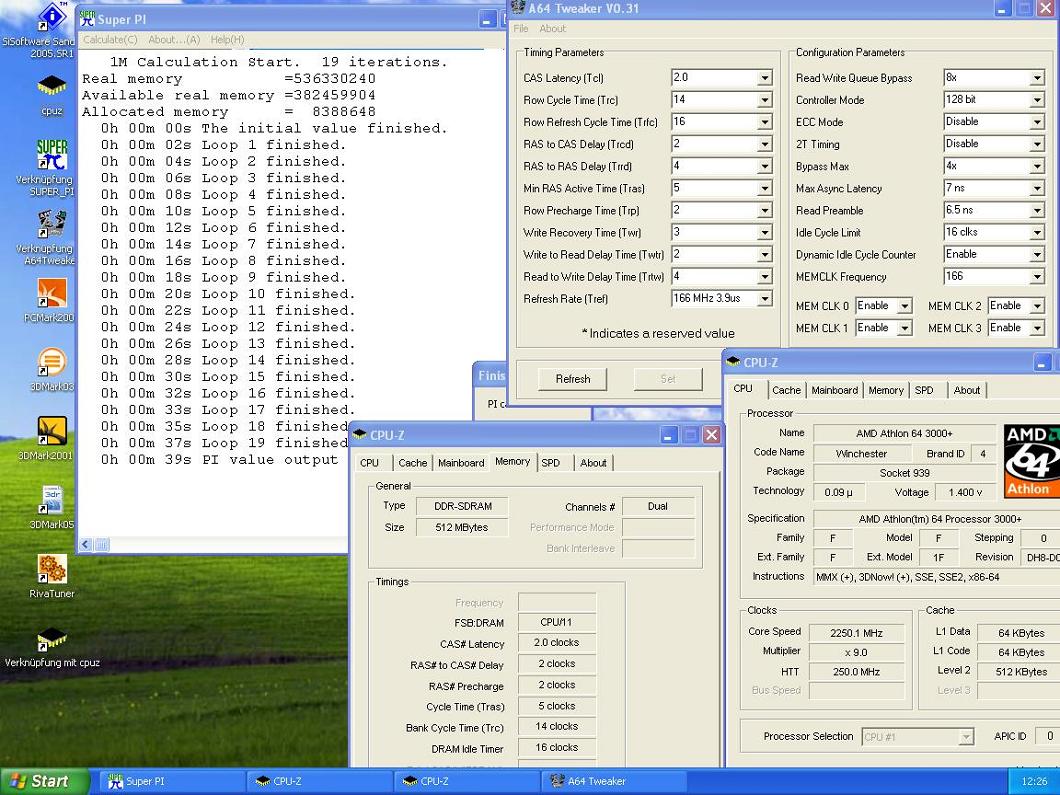
Task: Open the 3DMark03 desktop icon
Action: tap(51, 363)
